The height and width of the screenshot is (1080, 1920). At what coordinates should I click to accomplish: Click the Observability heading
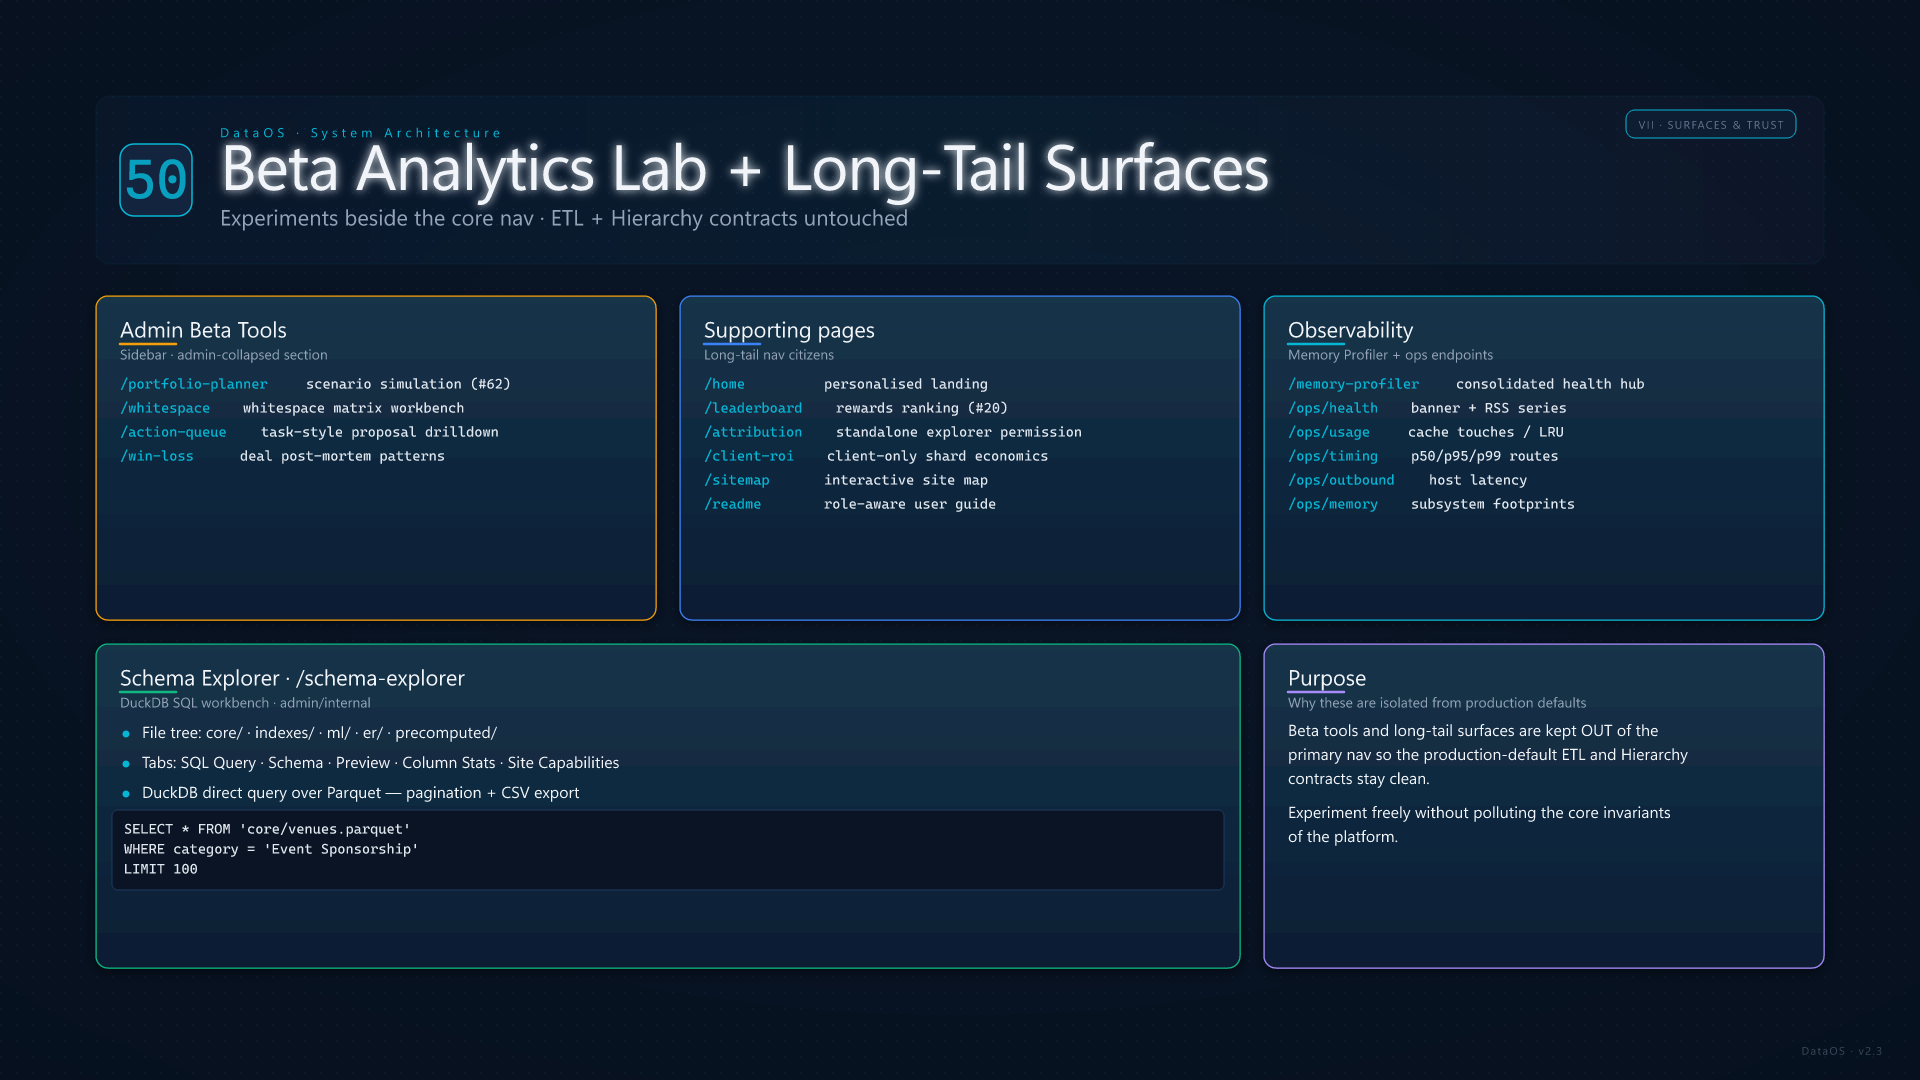coord(1350,330)
